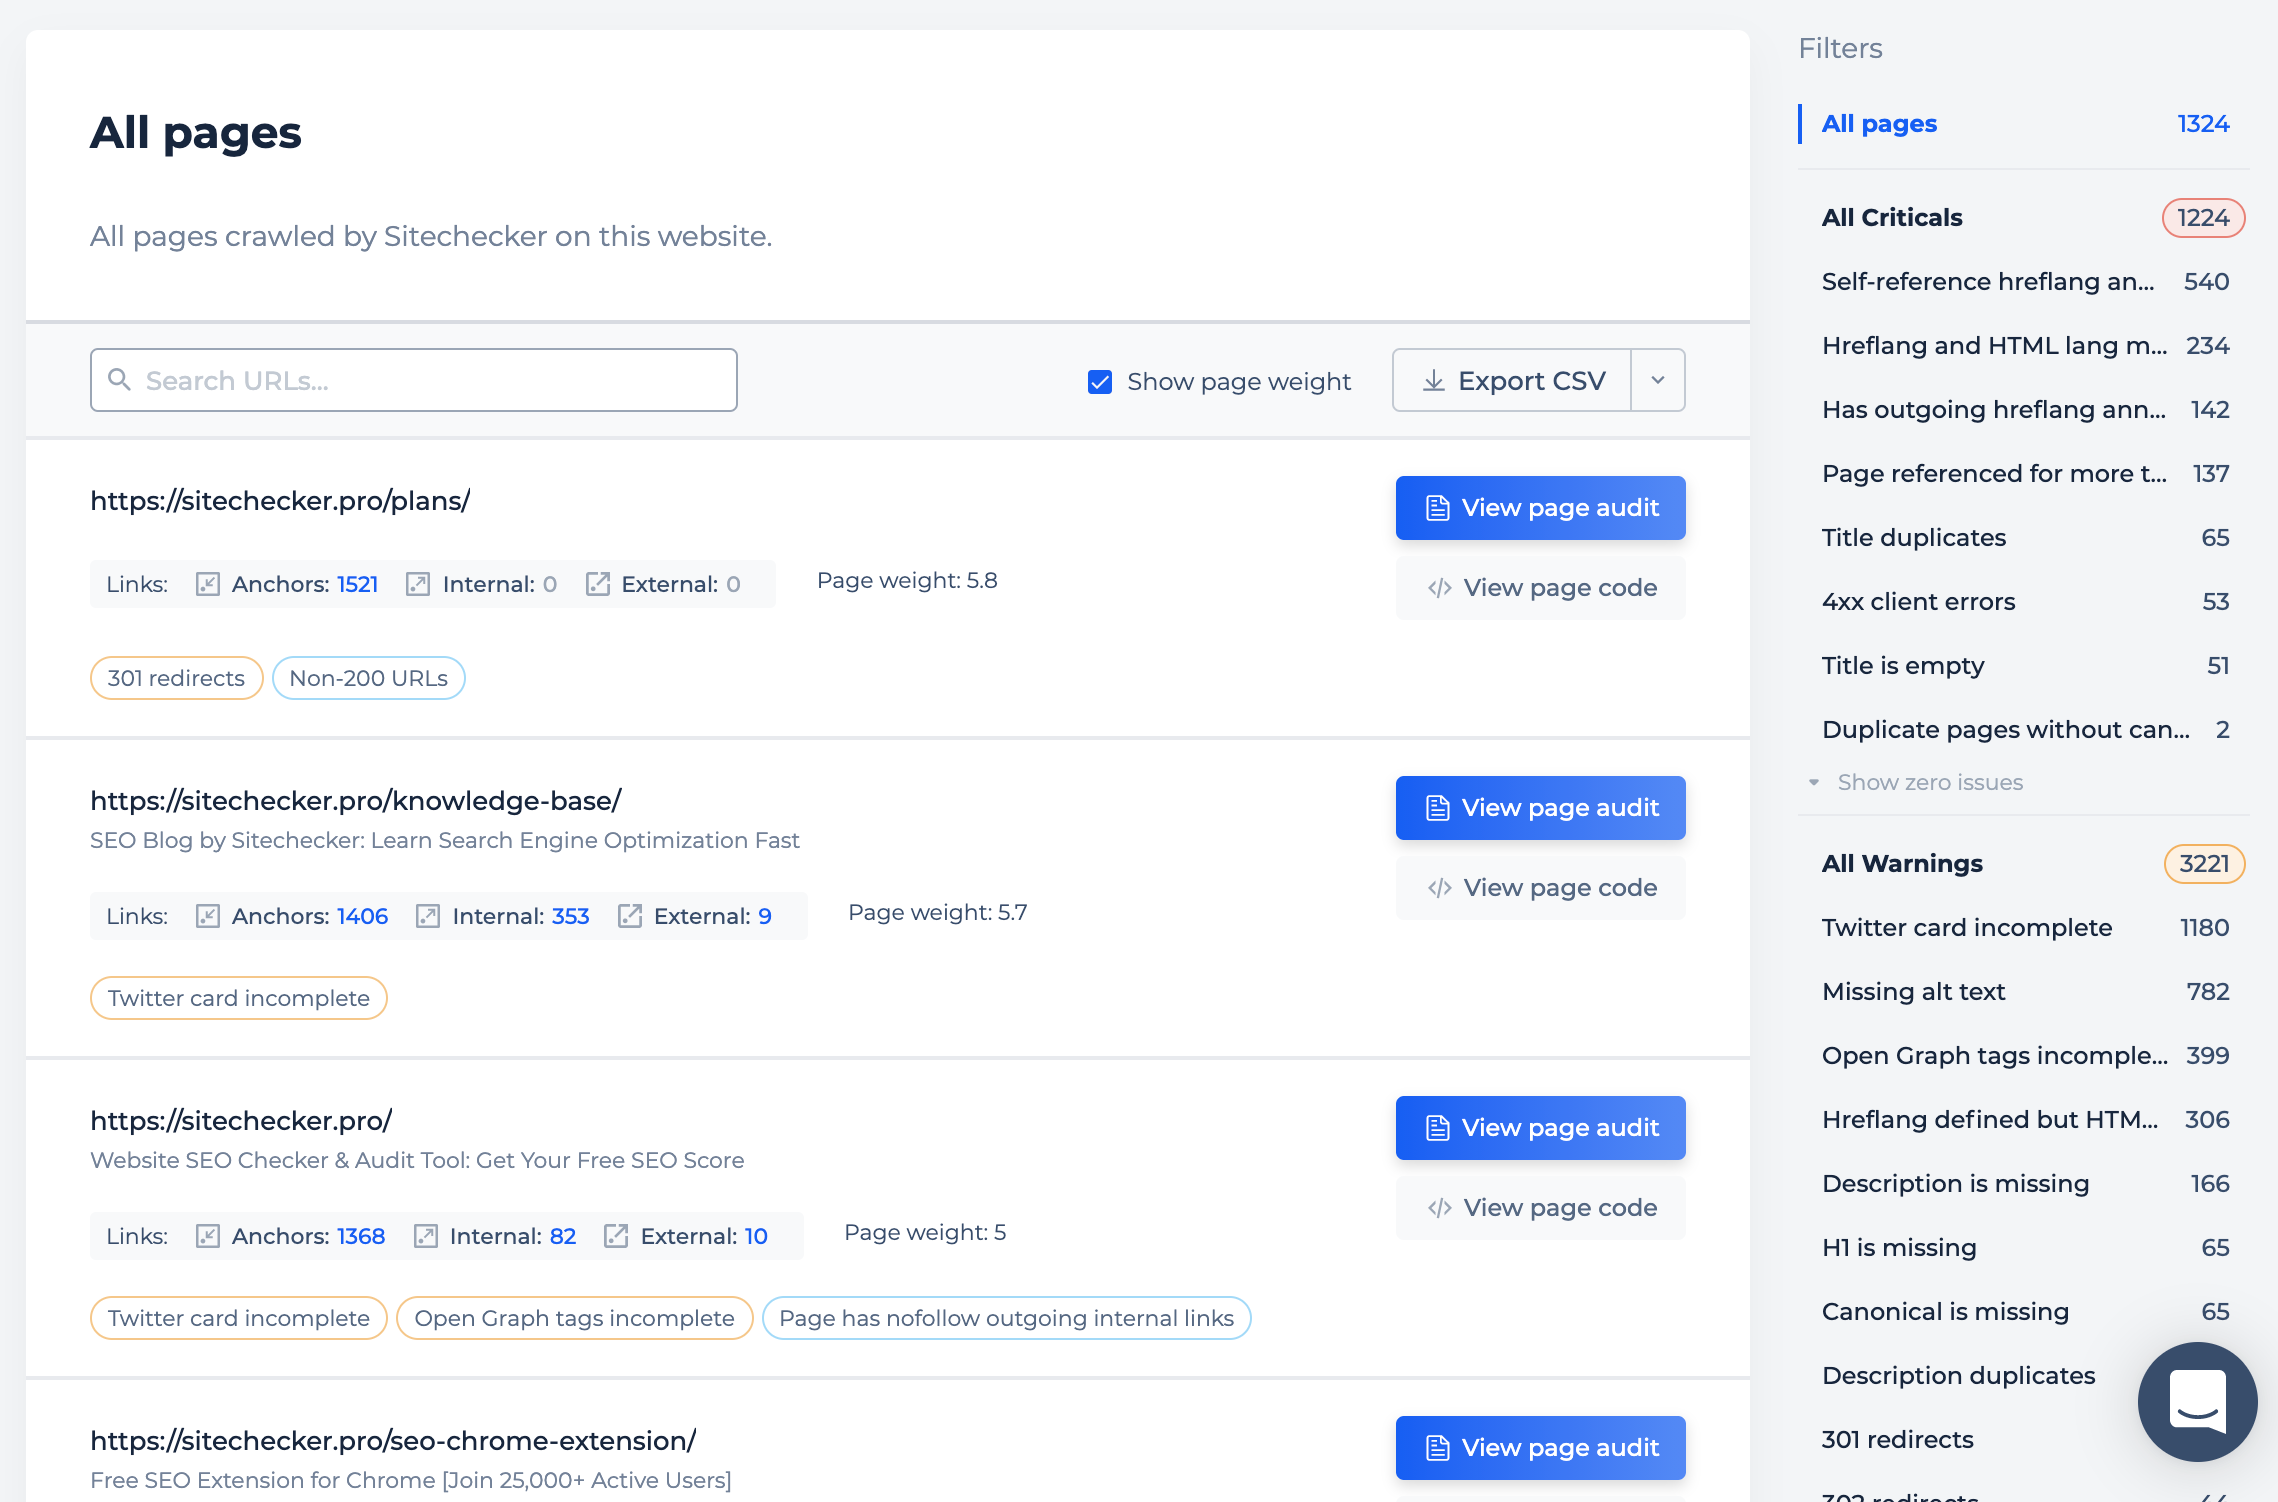Click code icon on knowledge-base View page code
Screen dimensions: 2278x1502
point(1439,888)
